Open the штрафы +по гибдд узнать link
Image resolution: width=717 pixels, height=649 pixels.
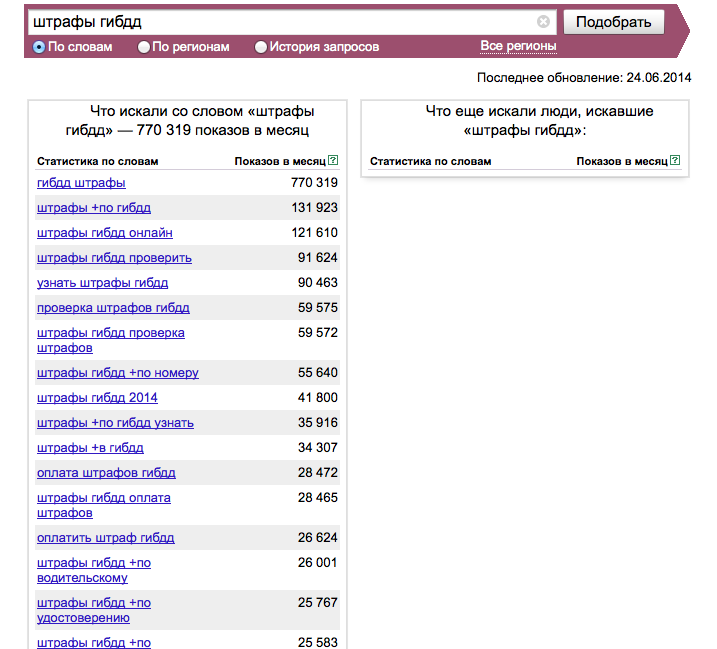coord(115,423)
